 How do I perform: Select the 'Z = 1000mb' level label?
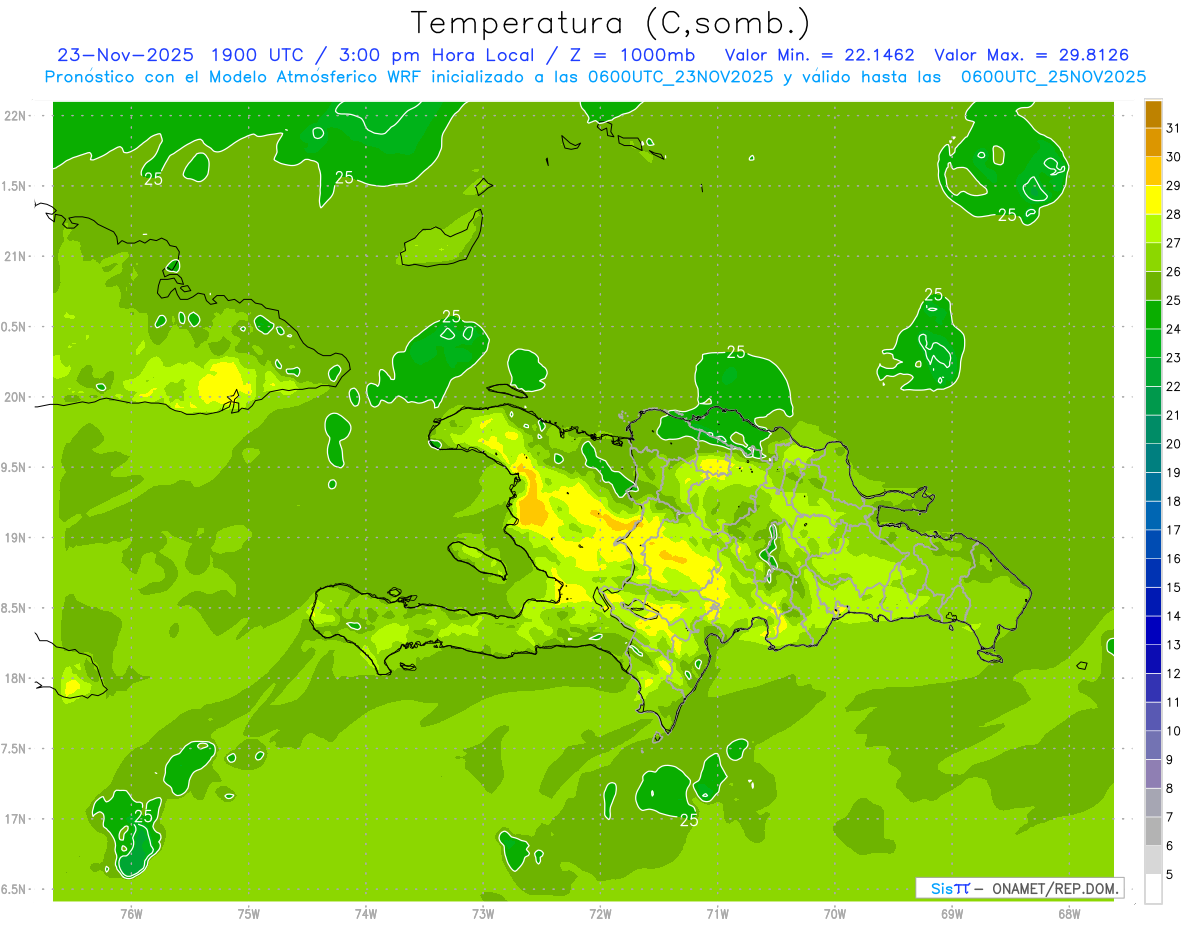631,55
